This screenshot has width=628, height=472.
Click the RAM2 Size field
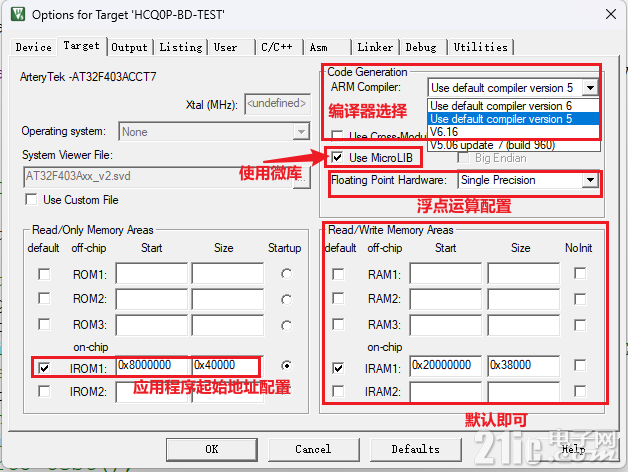tap(523, 299)
